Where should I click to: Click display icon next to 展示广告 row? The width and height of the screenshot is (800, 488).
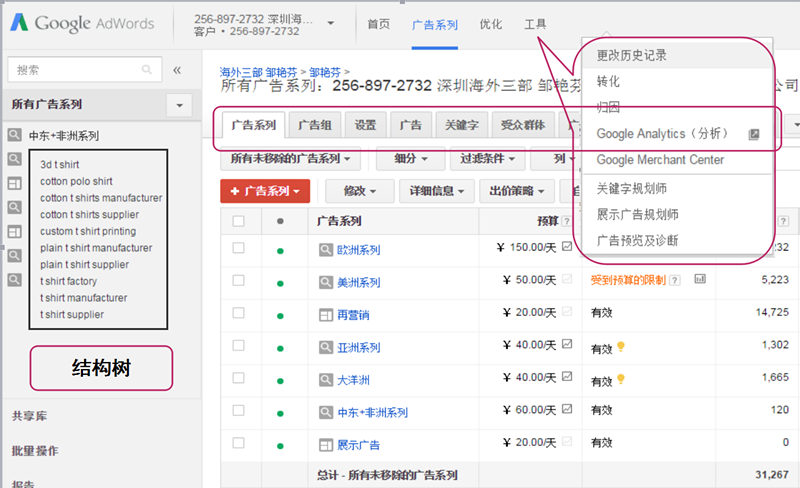pos(326,445)
